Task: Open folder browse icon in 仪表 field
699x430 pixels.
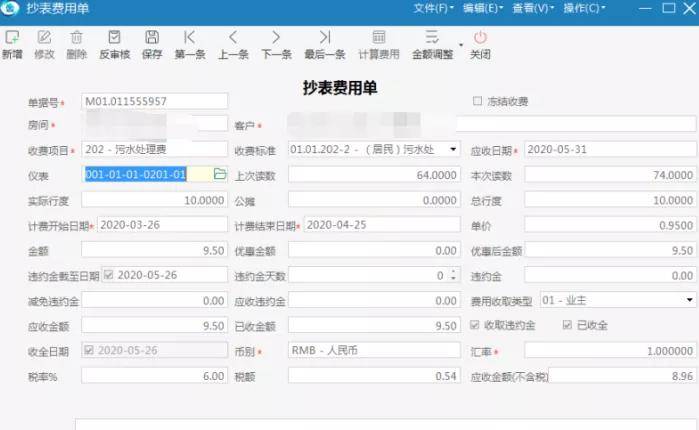Action: pyautogui.click(x=220, y=174)
